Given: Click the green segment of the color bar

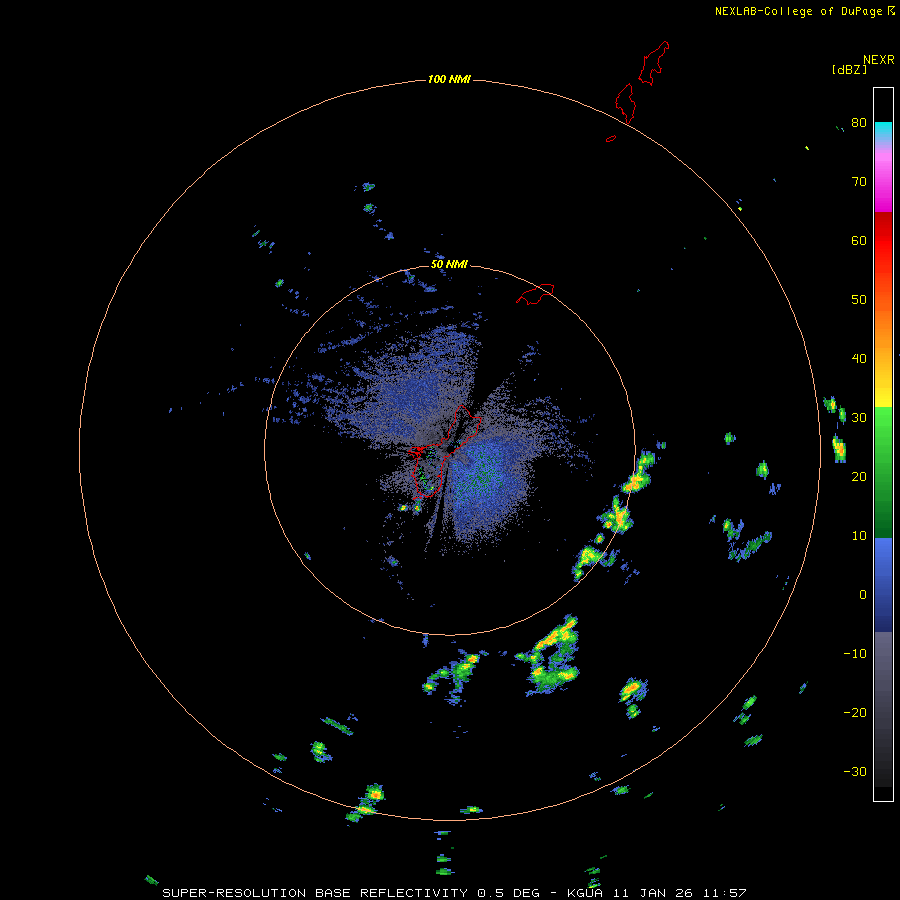Looking at the screenshot, I should click(x=883, y=472).
